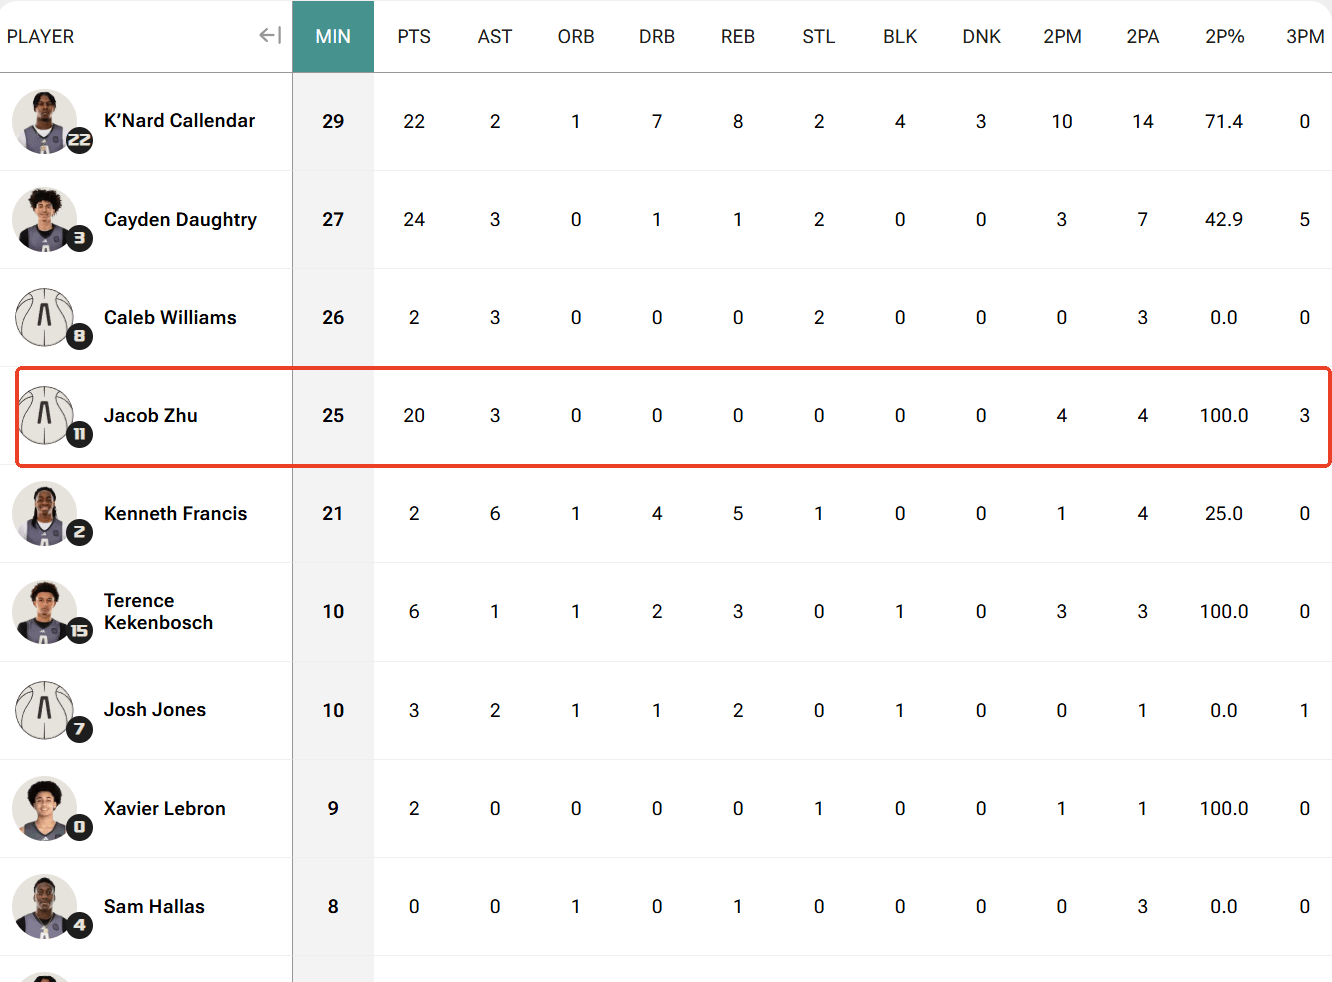The image size is (1332, 982).
Task: Open Kenneth Francis' player photo
Action: click(x=44, y=513)
